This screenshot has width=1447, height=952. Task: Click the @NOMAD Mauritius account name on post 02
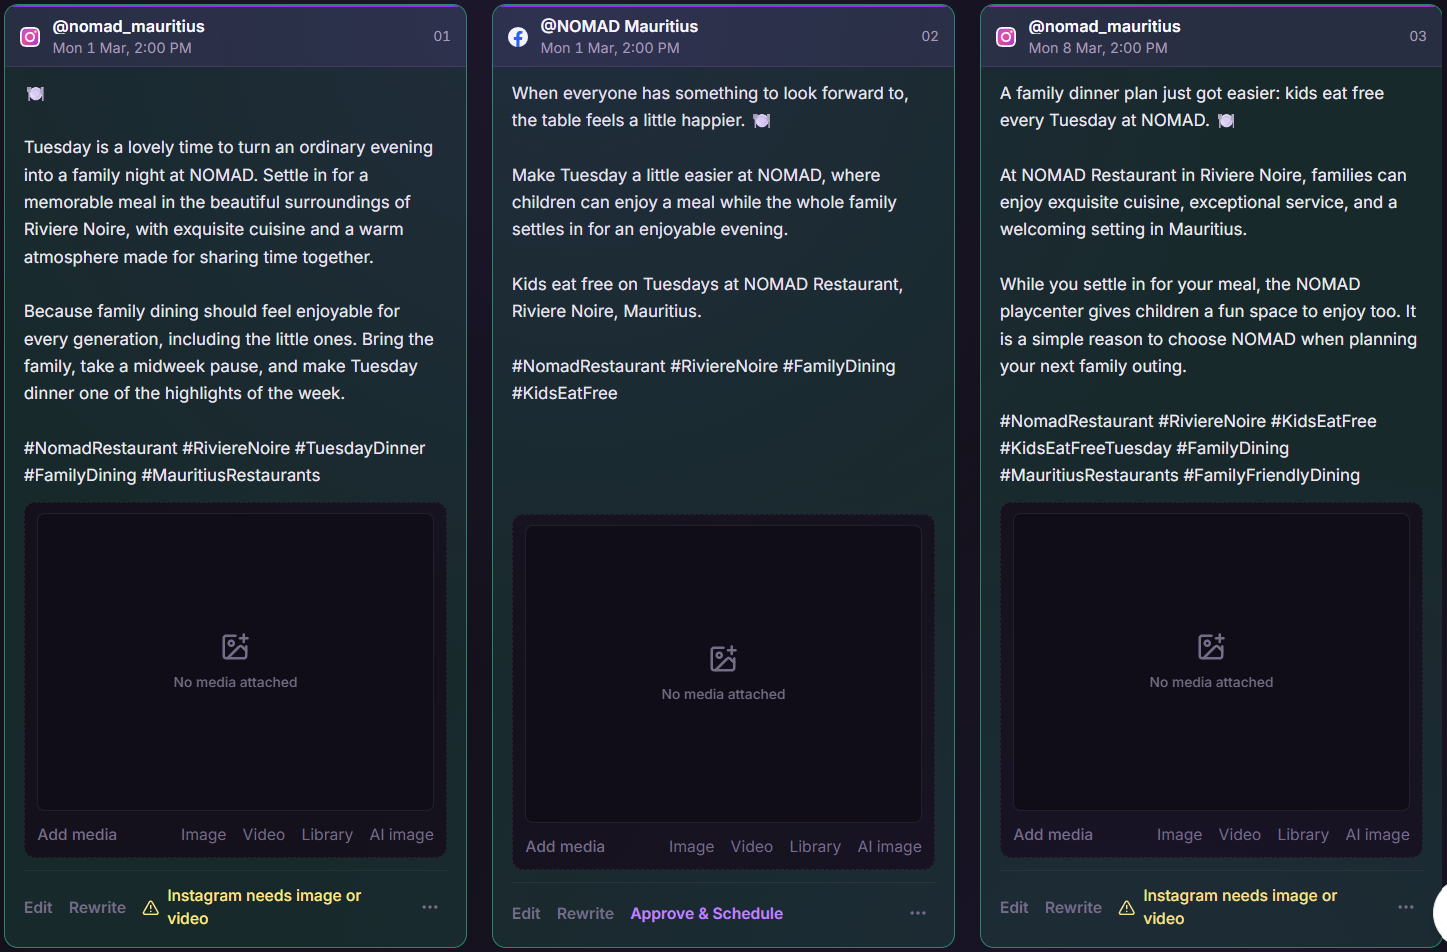pos(619,26)
